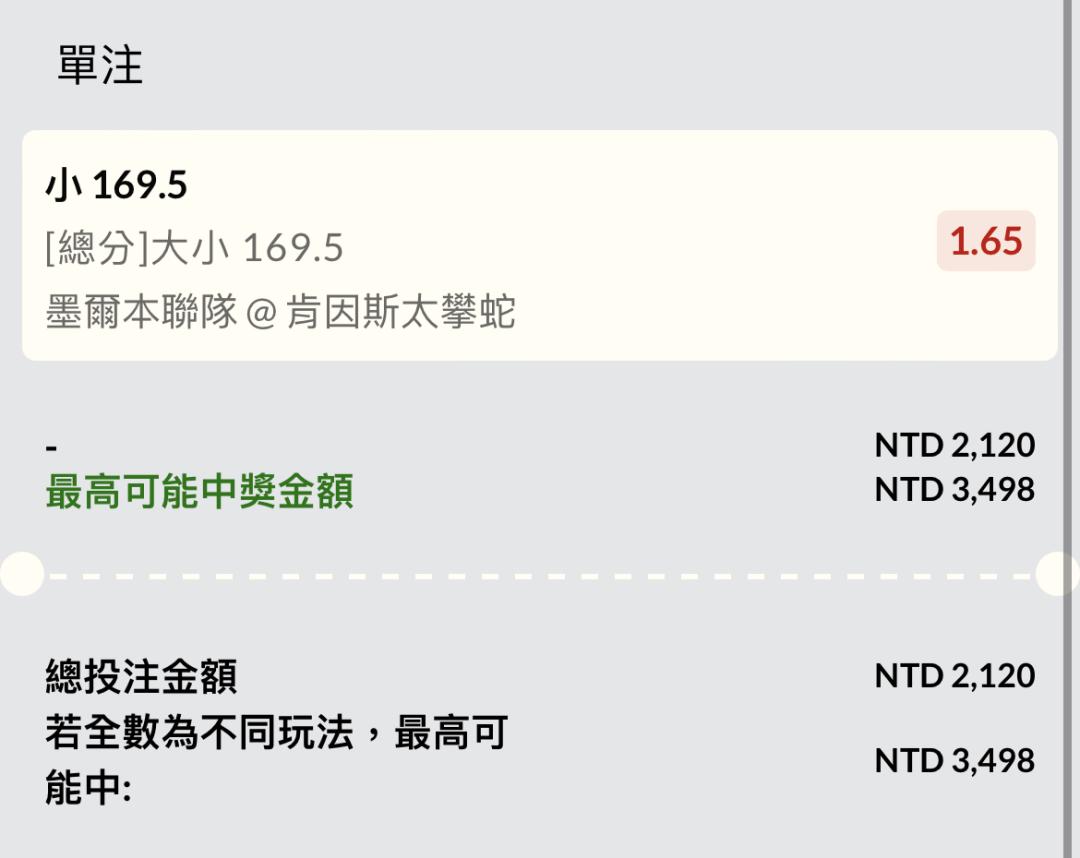The width and height of the screenshot is (1080, 858).
Task: Tap the red 1.65 odds badge
Action: 985,241
